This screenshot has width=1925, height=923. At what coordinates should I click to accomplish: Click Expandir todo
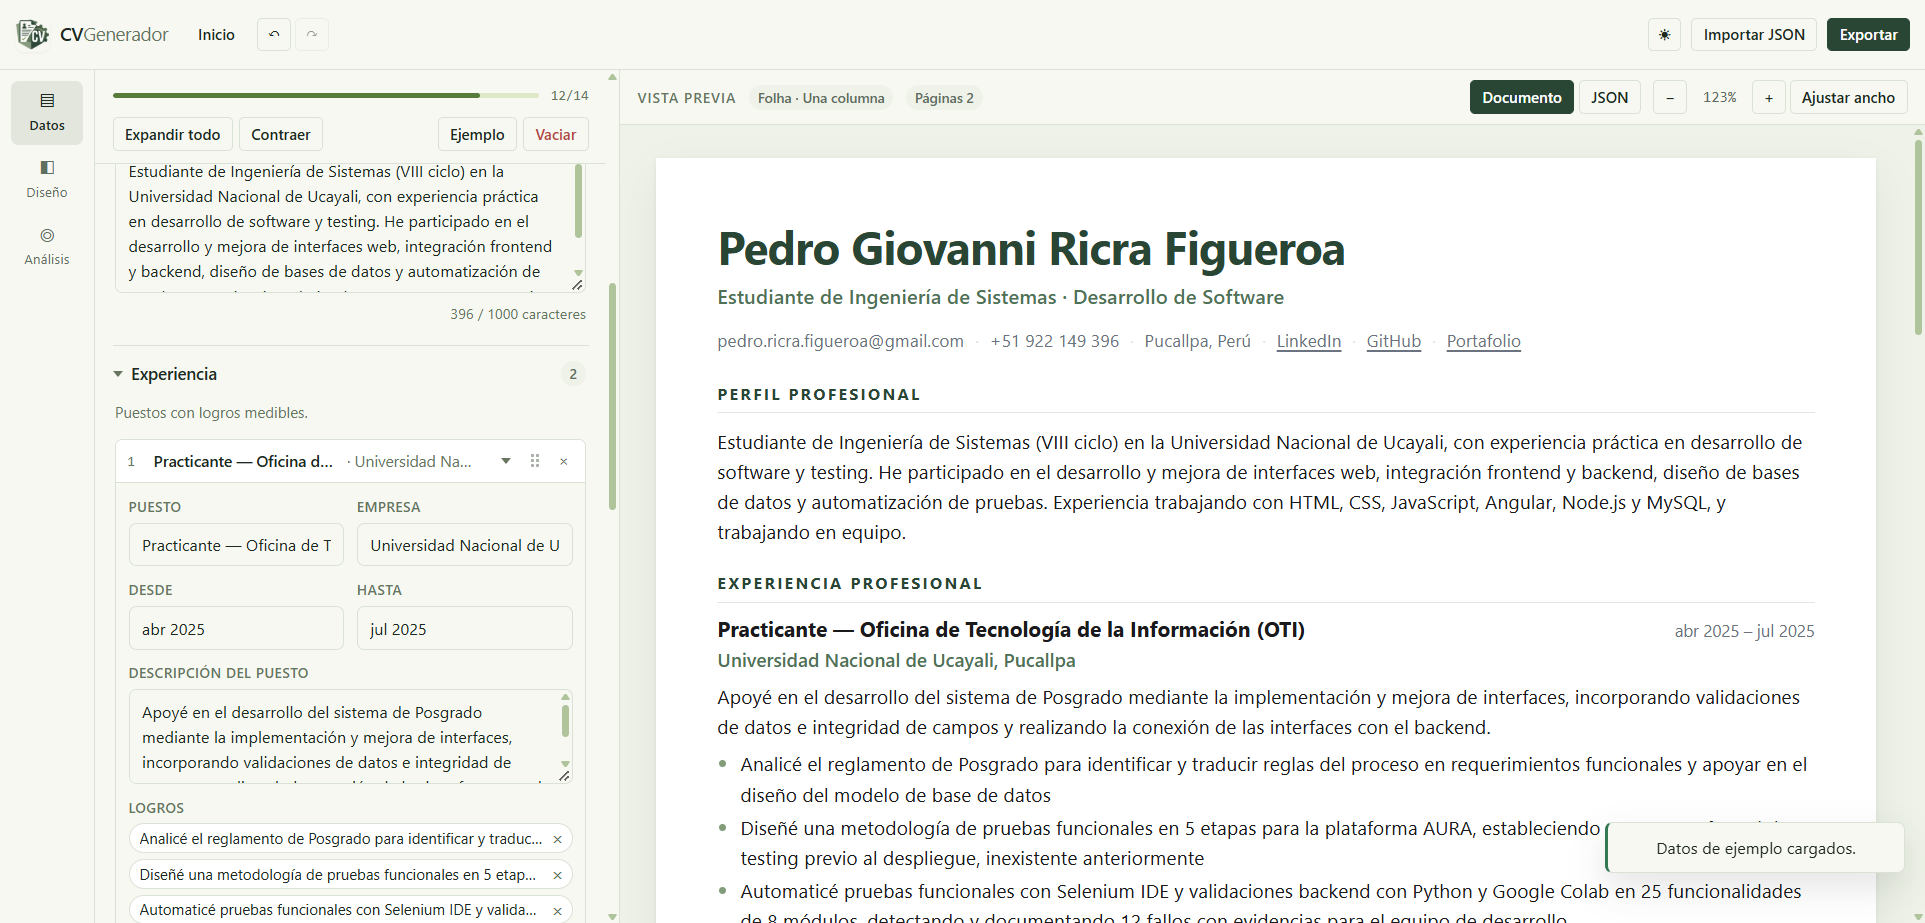pos(172,134)
